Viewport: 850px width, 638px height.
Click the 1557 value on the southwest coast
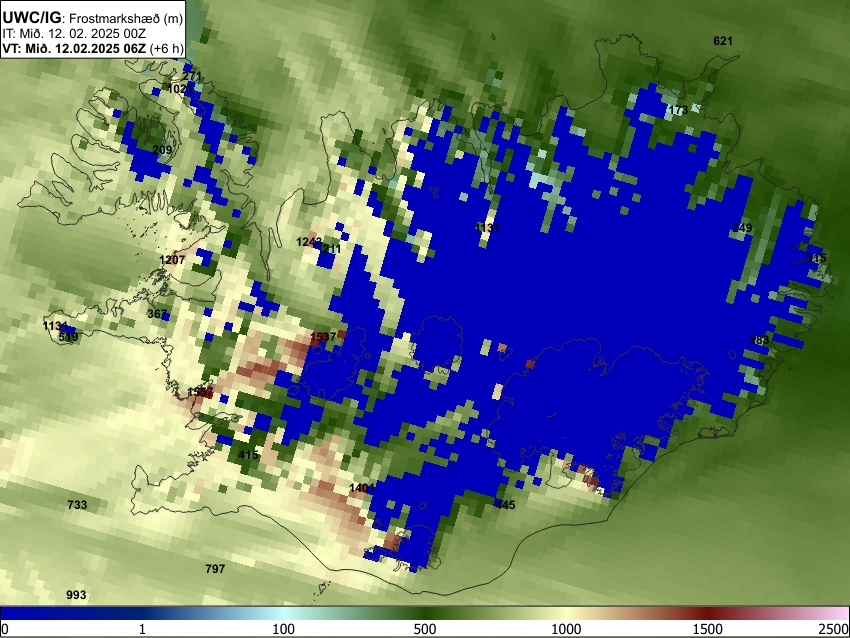click(x=200, y=391)
